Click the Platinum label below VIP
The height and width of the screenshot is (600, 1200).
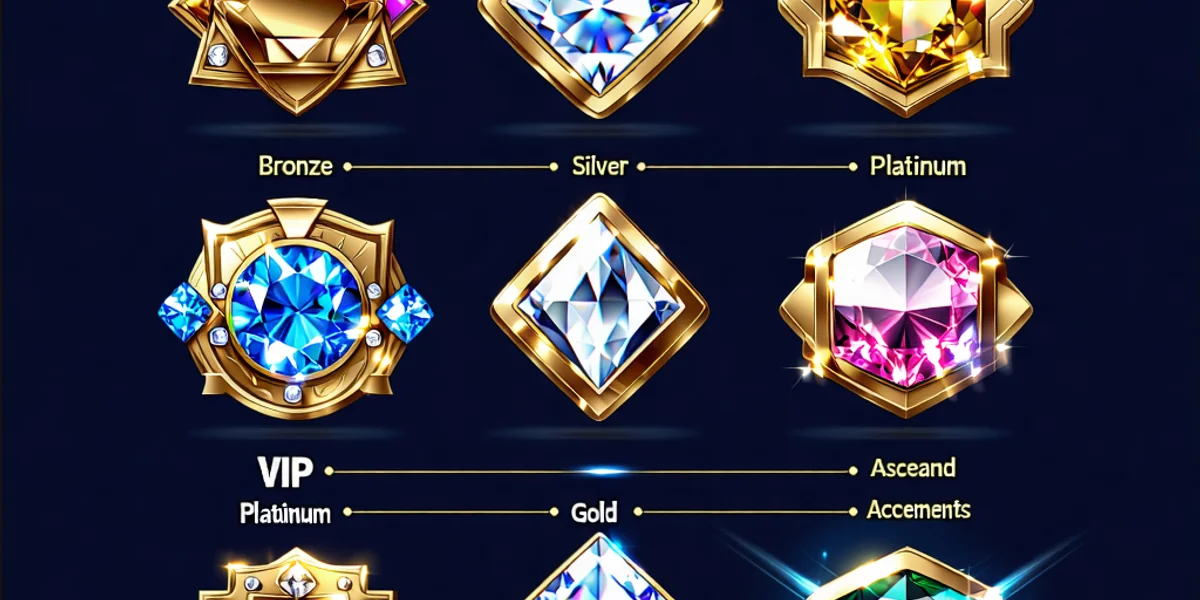[x=285, y=514]
